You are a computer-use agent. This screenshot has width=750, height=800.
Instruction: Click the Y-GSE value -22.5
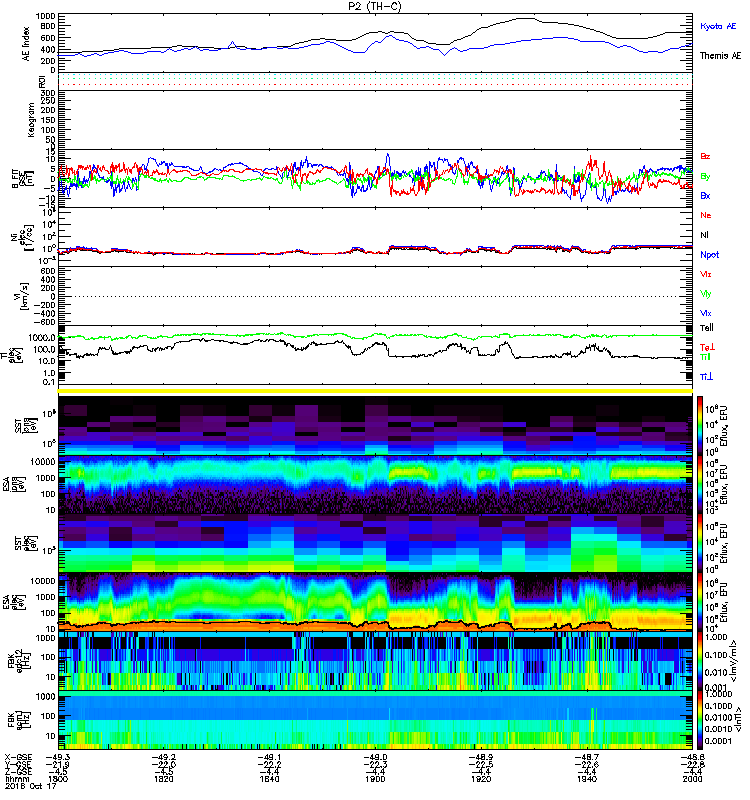tap(481, 765)
